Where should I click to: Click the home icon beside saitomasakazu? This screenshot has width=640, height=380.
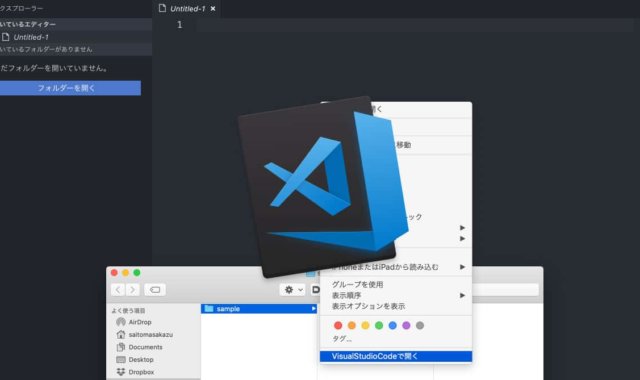[121, 335]
